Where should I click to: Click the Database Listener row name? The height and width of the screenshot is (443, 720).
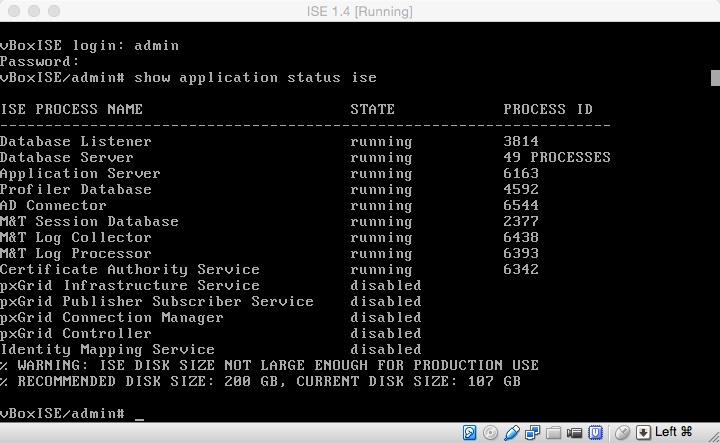[x=76, y=141]
